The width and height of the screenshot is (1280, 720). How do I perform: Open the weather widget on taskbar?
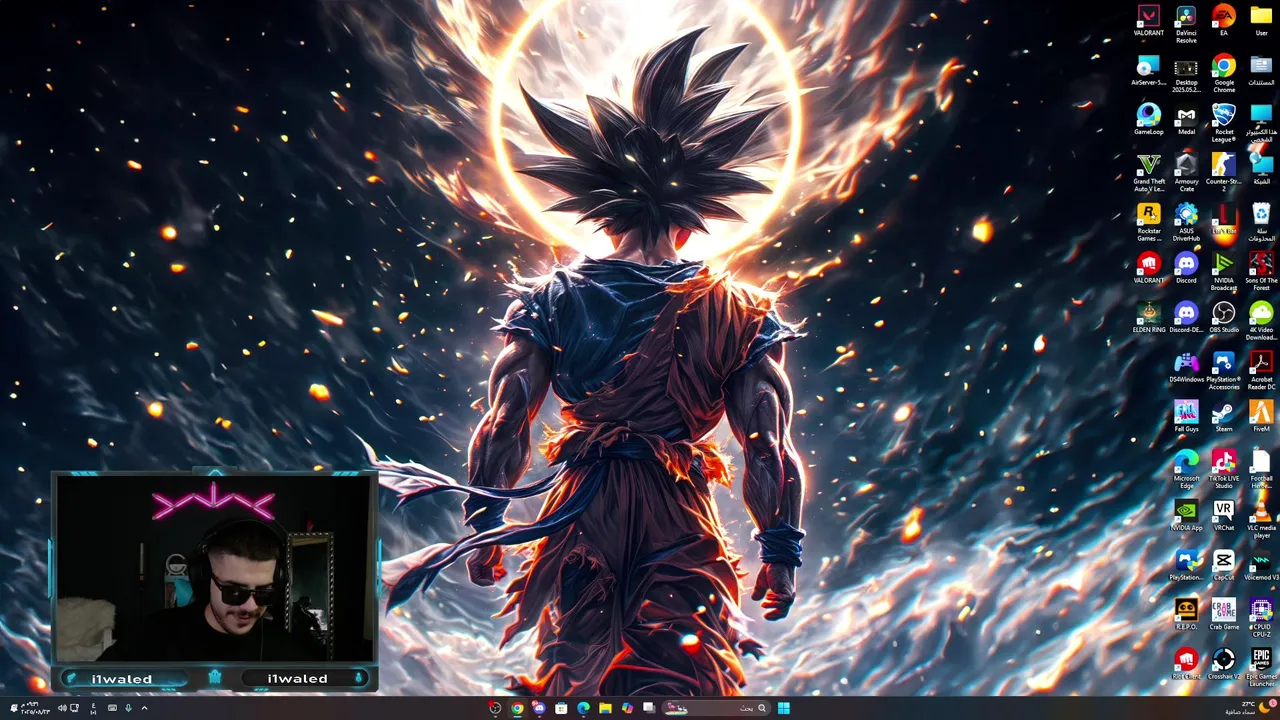click(1252, 708)
